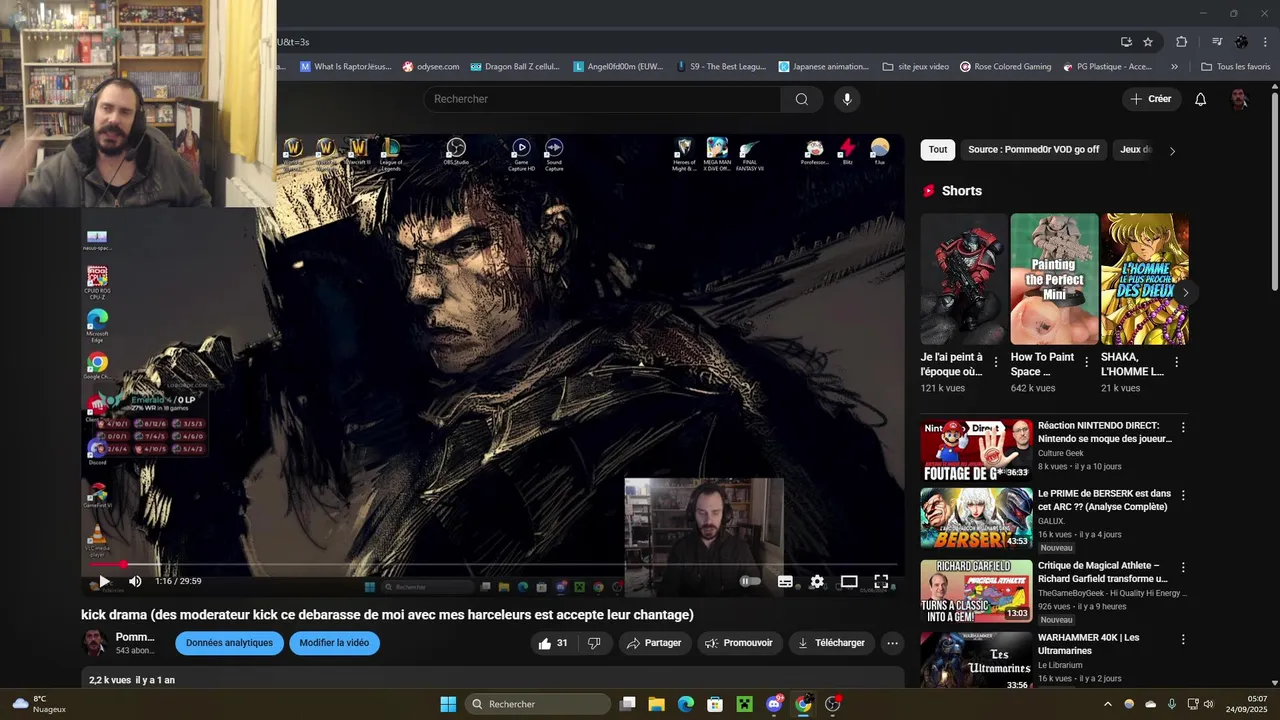Open the 8°C Nuageux weather widget
The width and height of the screenshot is (1280, 720).
coord(38,704)
